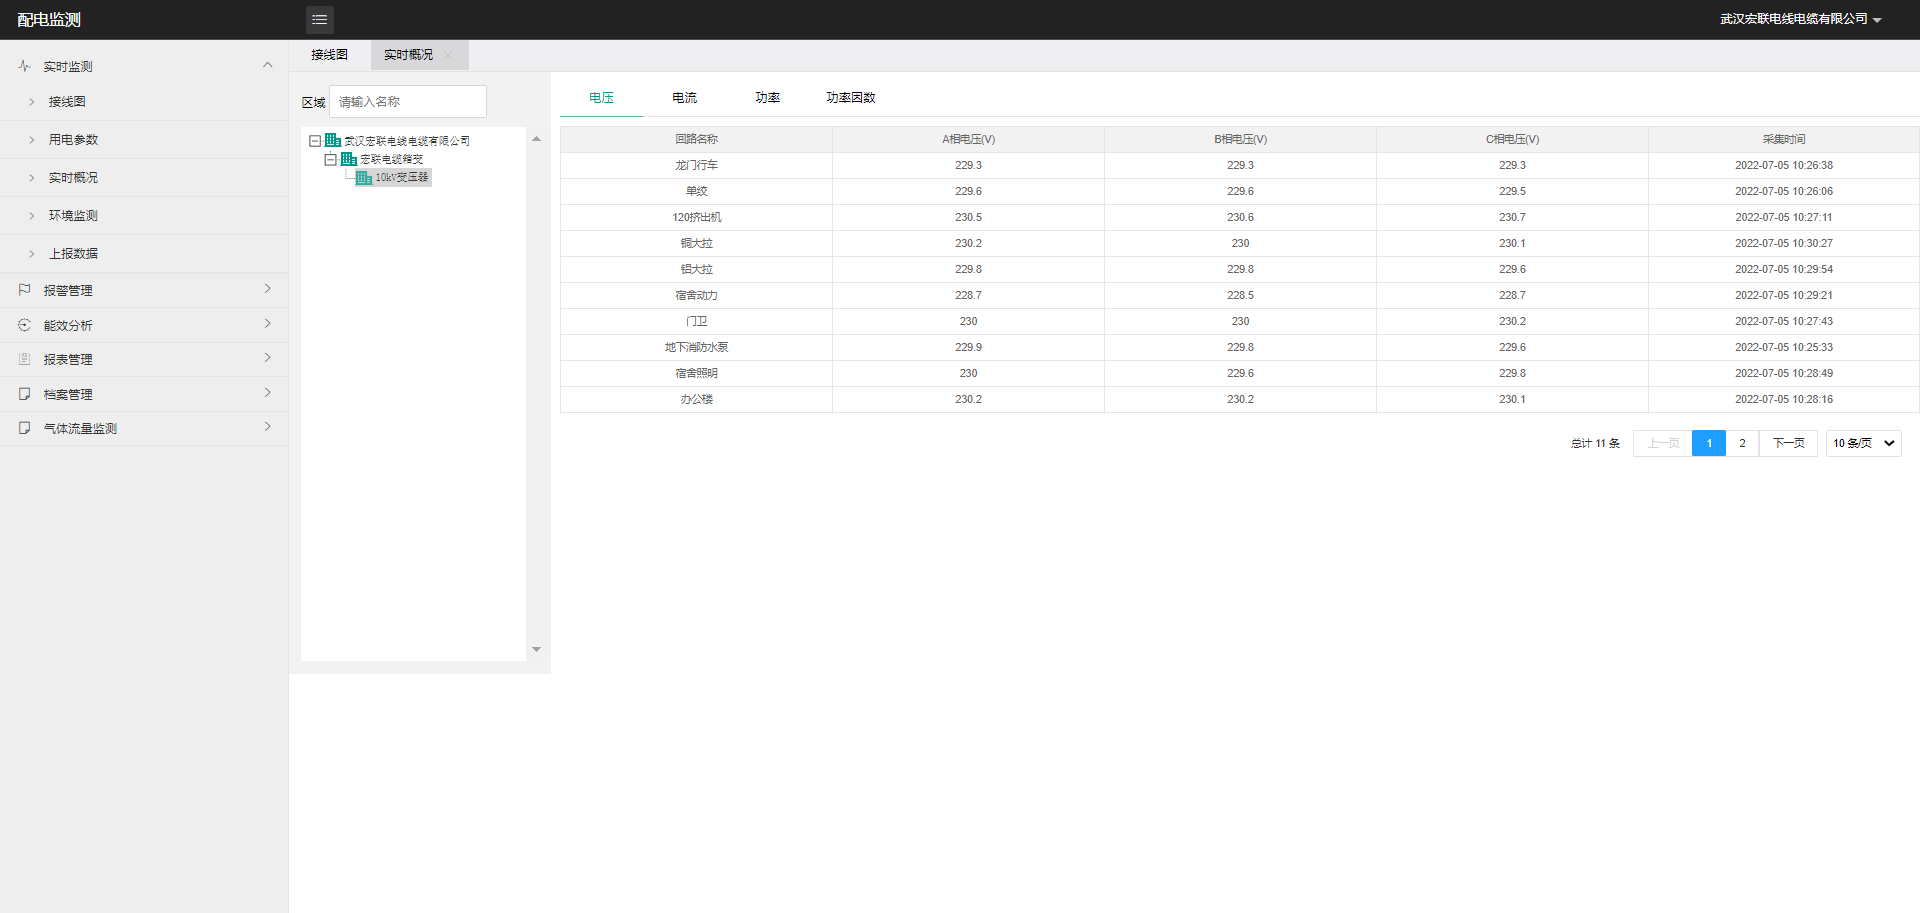
Task: Click building icon of 10kV变压器 node
Action: 364,177
